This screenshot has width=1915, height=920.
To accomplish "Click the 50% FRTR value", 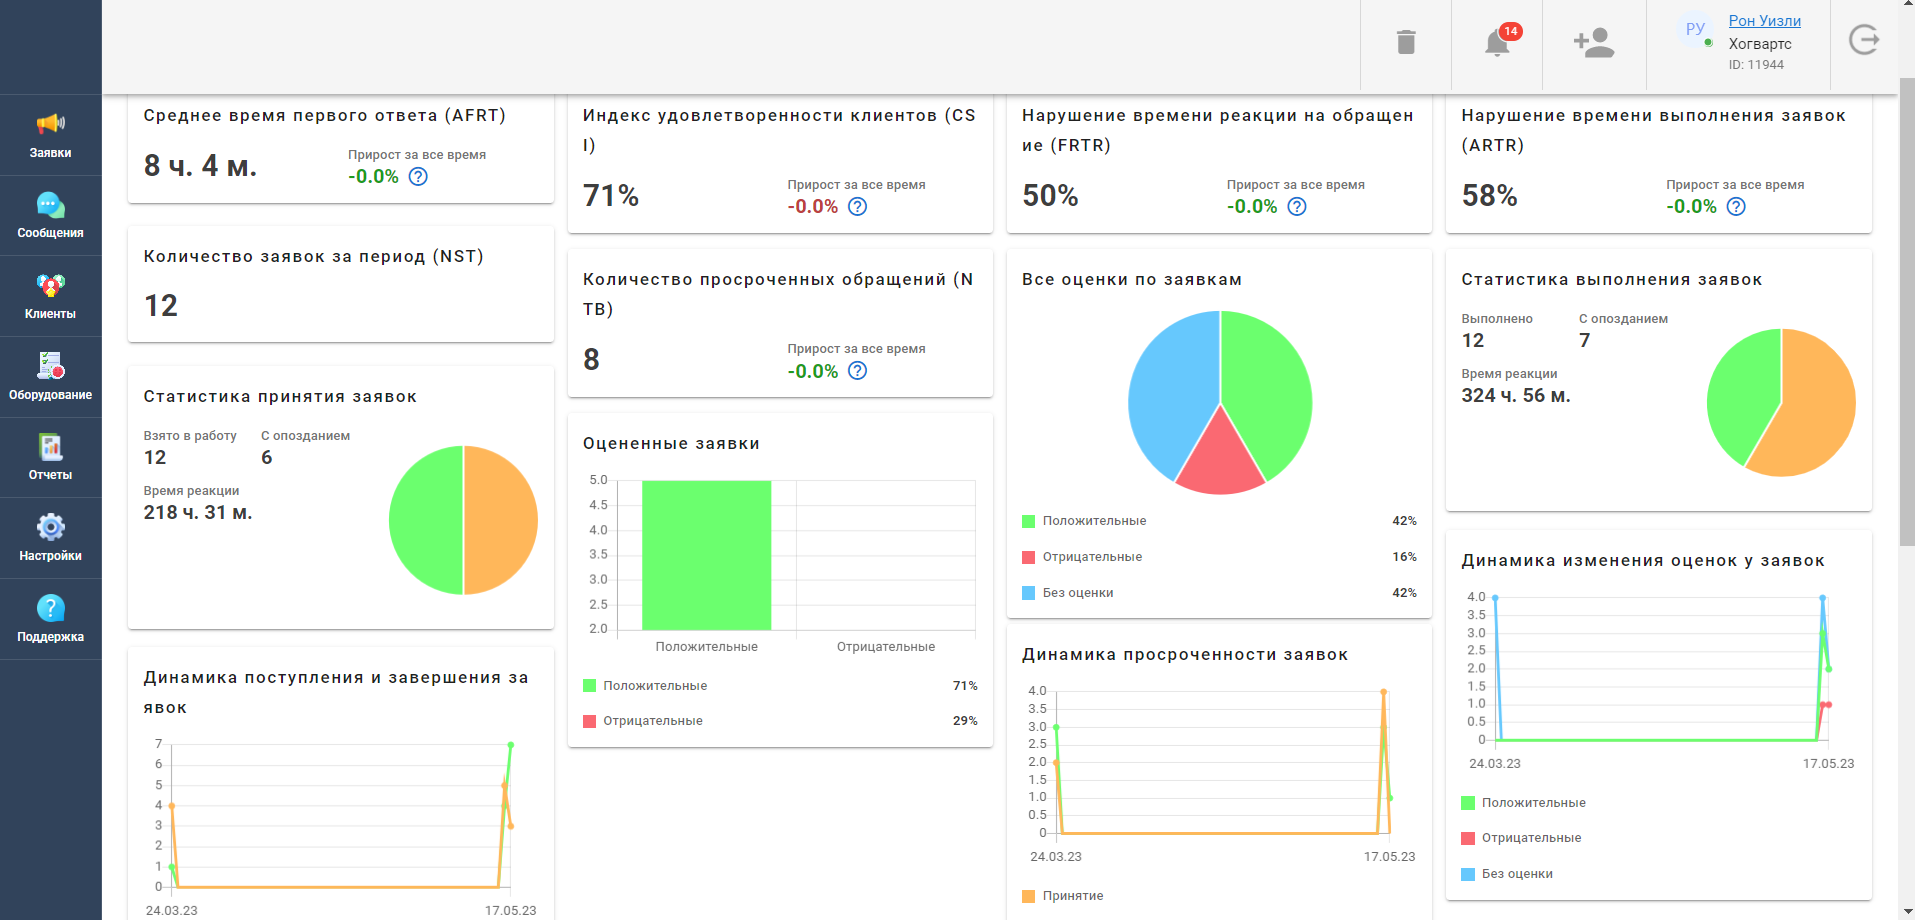I will click(1050, 195).
